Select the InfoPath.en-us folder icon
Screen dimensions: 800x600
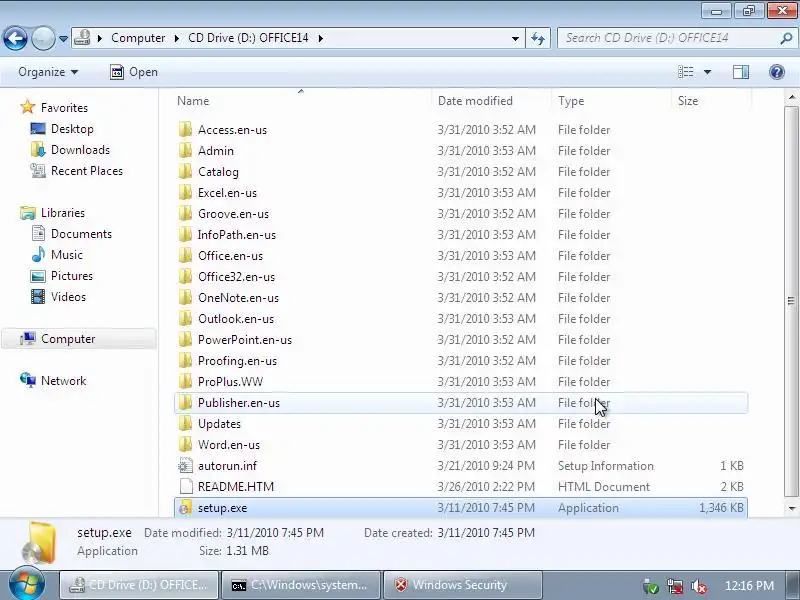185,234
